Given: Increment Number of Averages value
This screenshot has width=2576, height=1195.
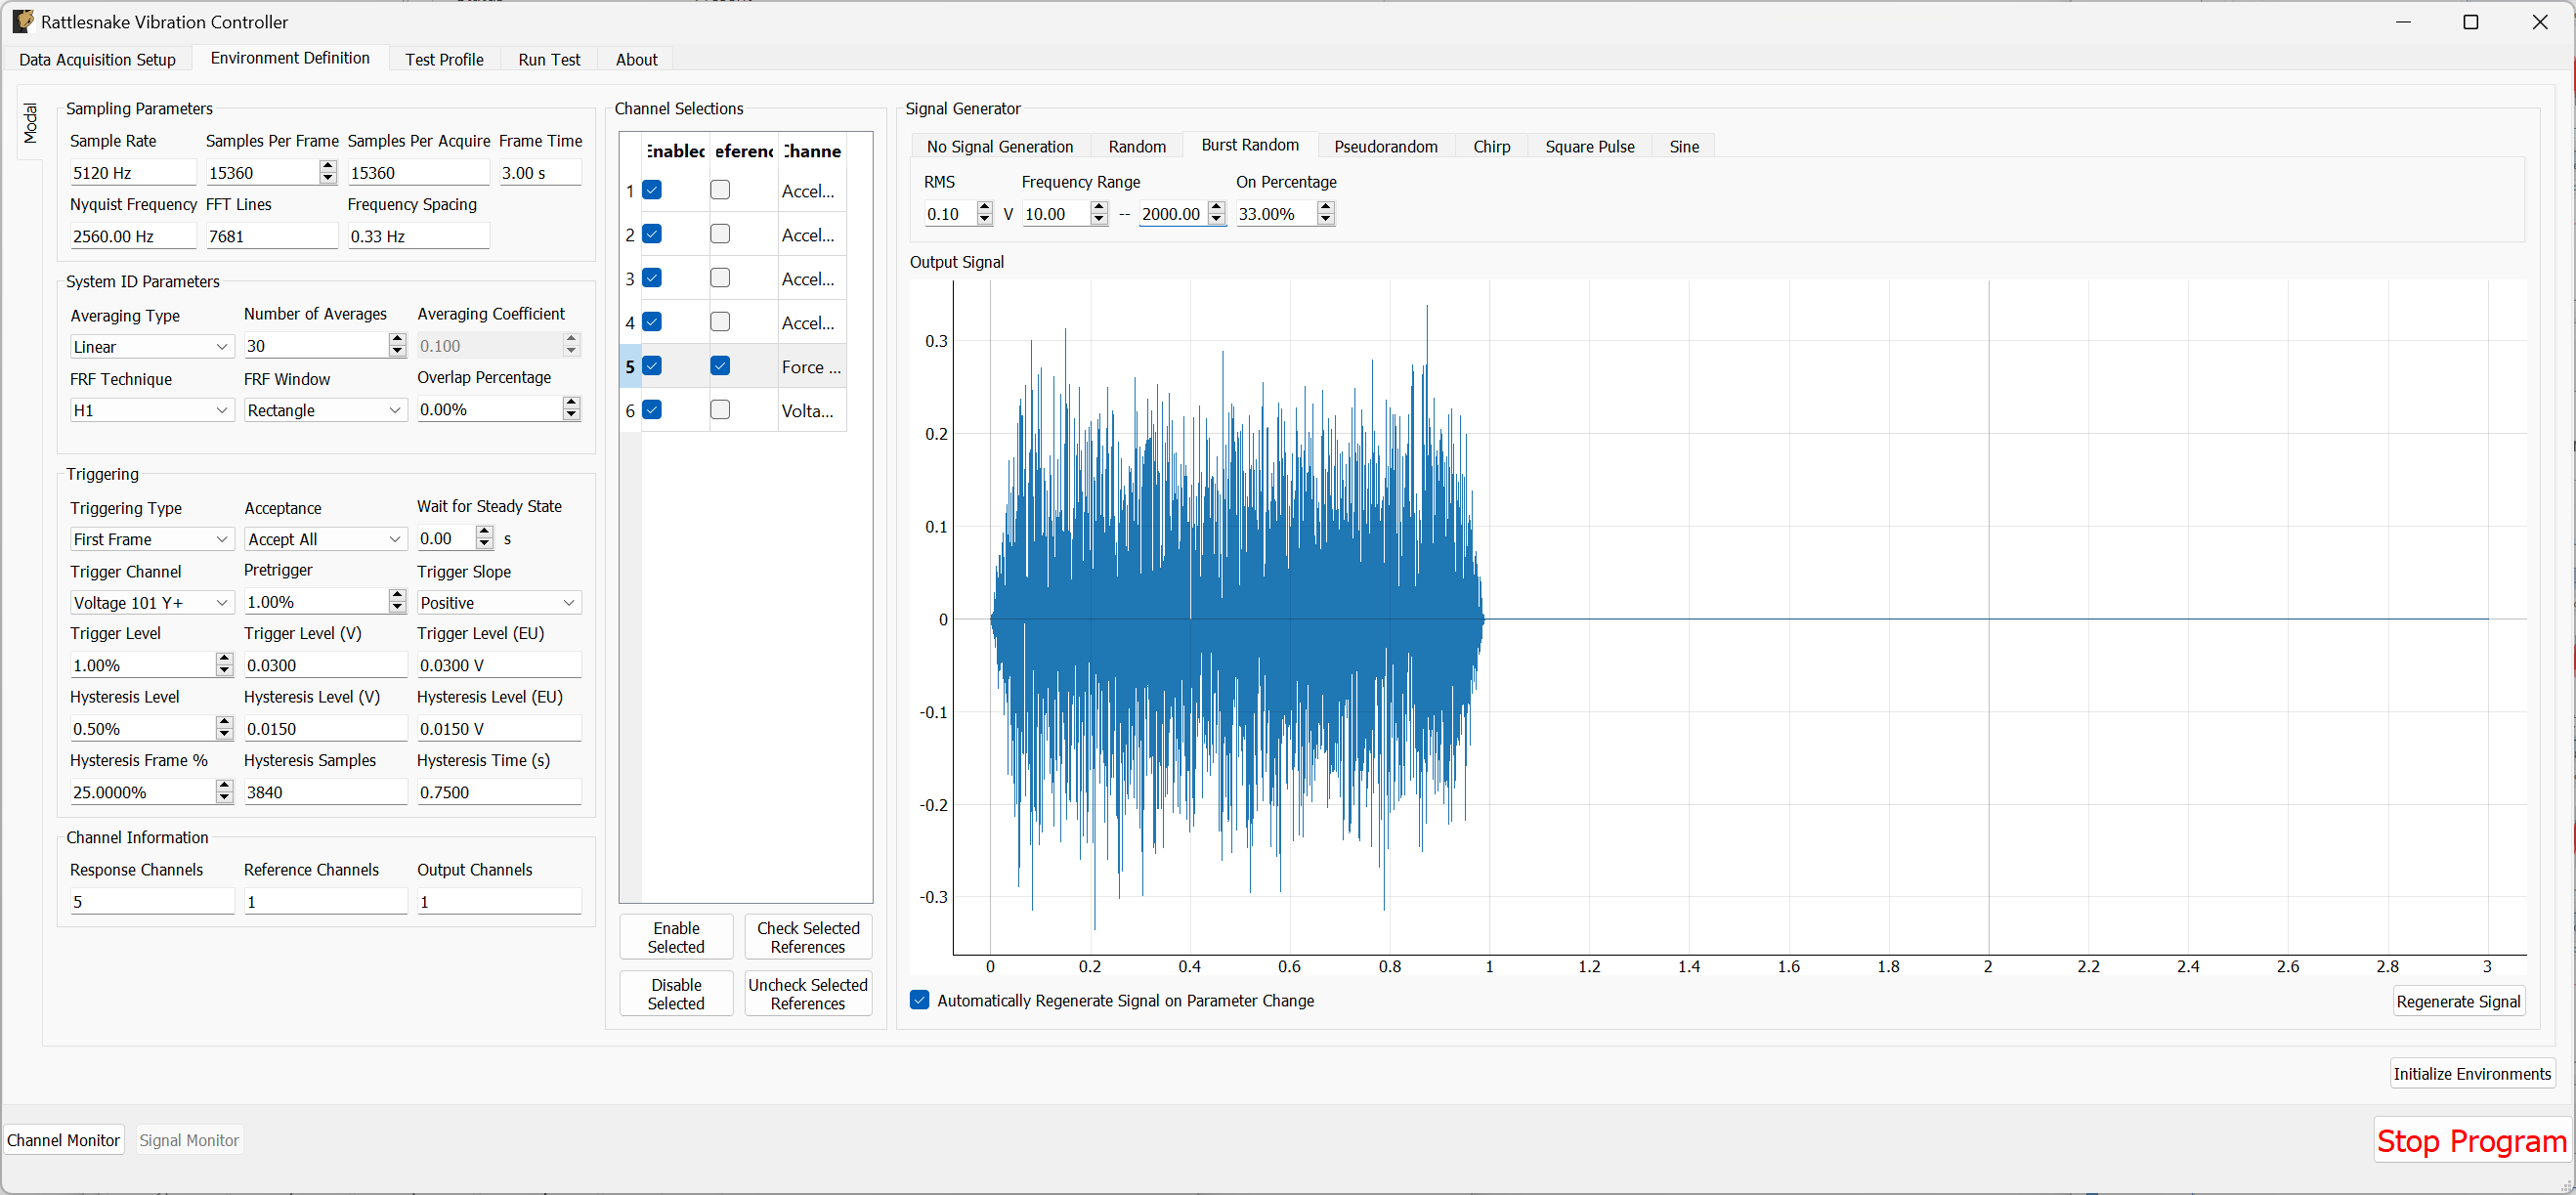Looking at the screenshot, I should tap(396, 339).
